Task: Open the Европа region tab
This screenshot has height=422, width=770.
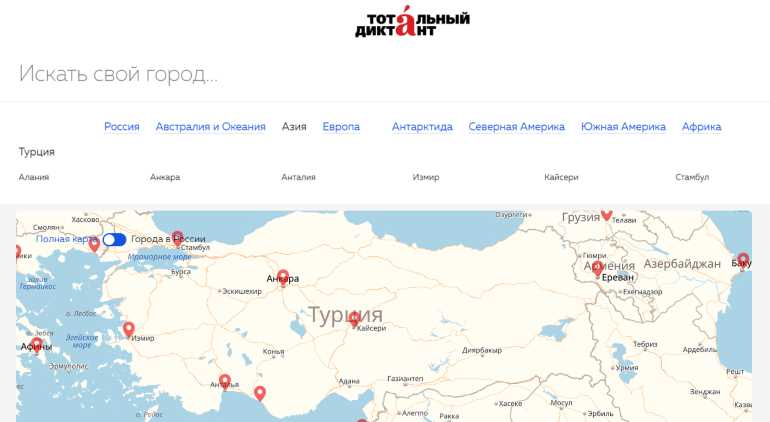Action: click(x=341, y=127)
